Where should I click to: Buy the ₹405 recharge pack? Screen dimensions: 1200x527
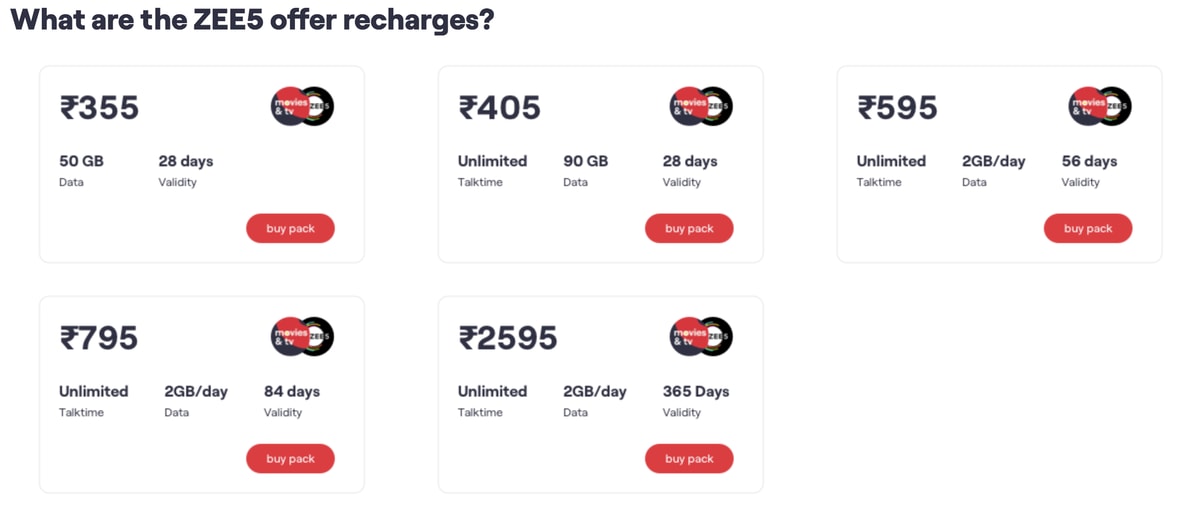[x=689, y=229]
